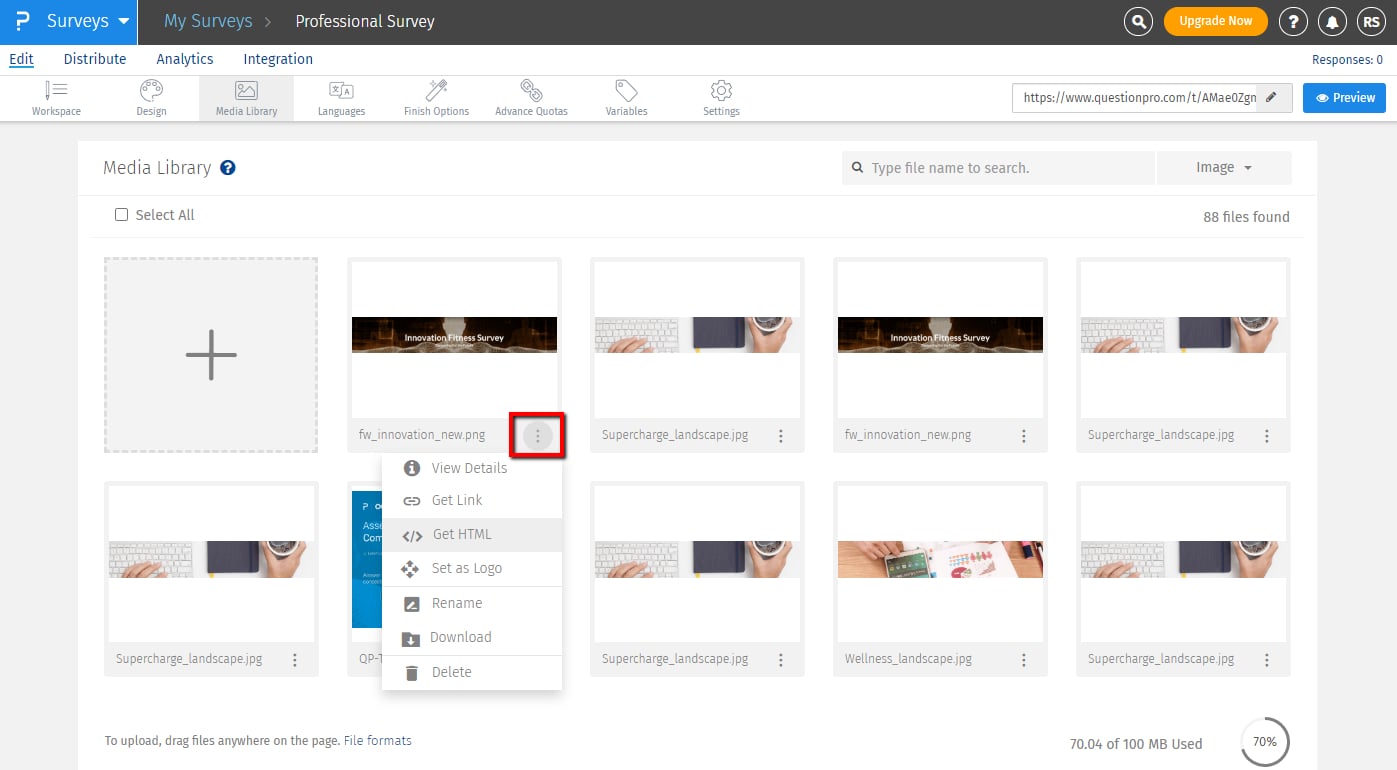Screen dimensions: 1397x770
Task: Open the kebab menu on Wellness_landscape.jpg
Action: [1023, 659]
